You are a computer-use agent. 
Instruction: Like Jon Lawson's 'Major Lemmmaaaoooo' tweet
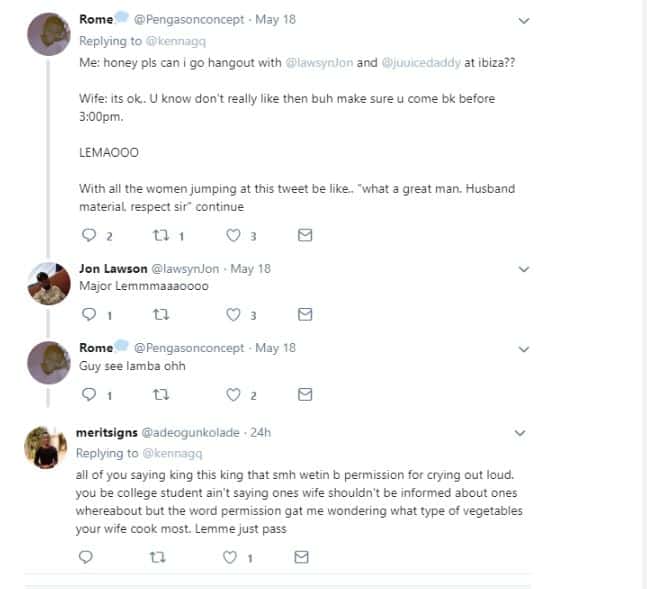point(234,314)
